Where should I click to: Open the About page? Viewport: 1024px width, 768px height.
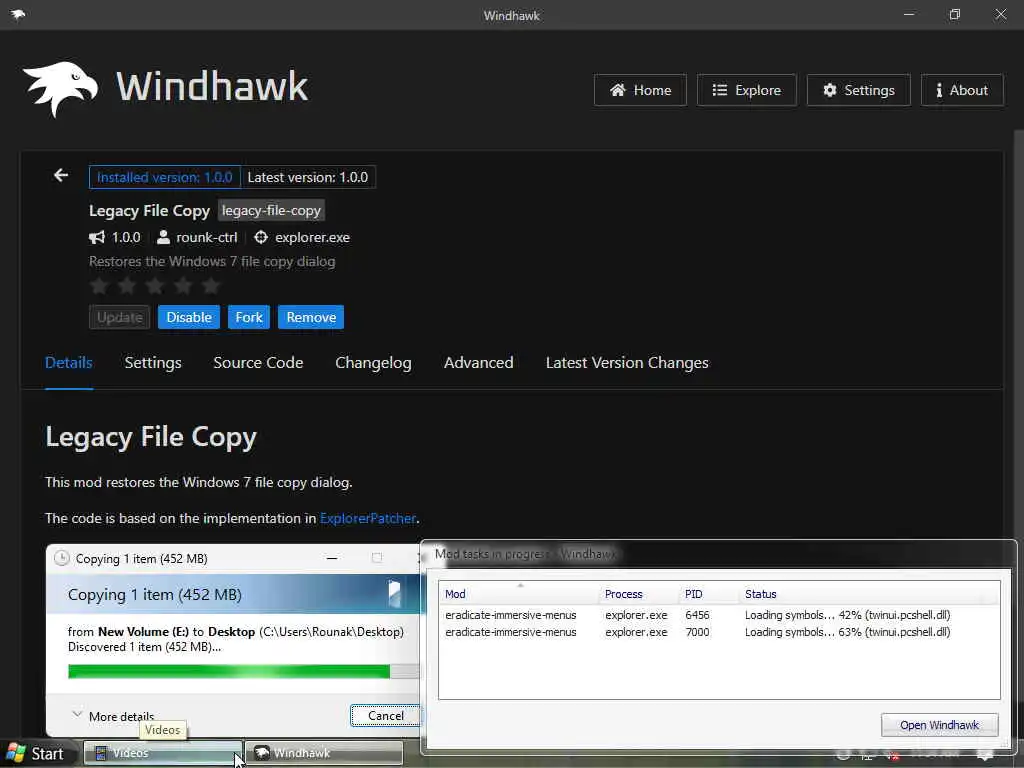962,90
